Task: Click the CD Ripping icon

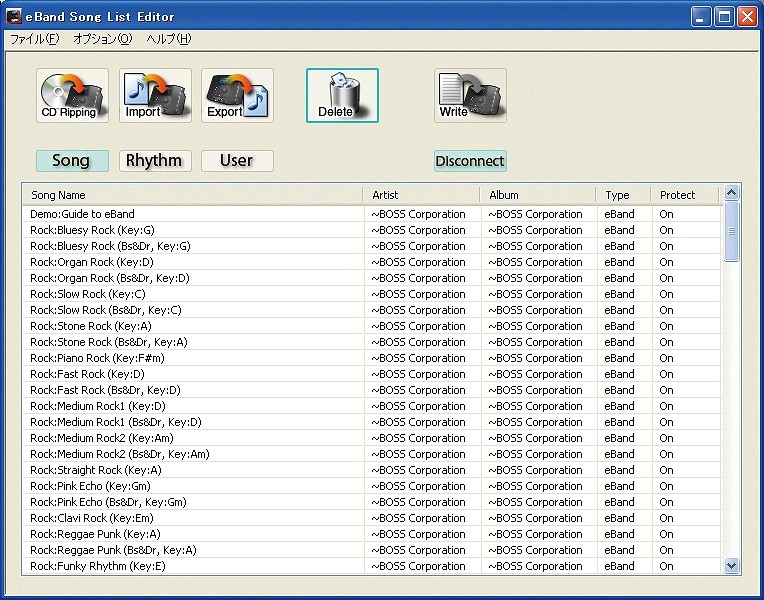Action: tap(72, 95)
